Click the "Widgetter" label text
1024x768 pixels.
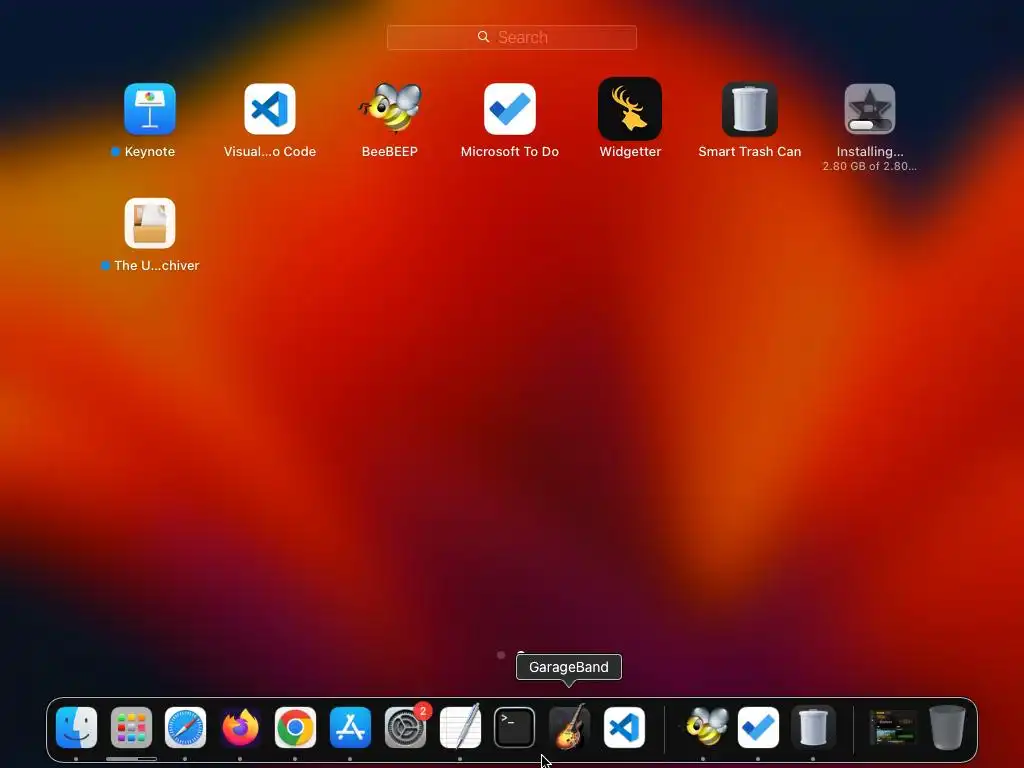tap(630, 152)
